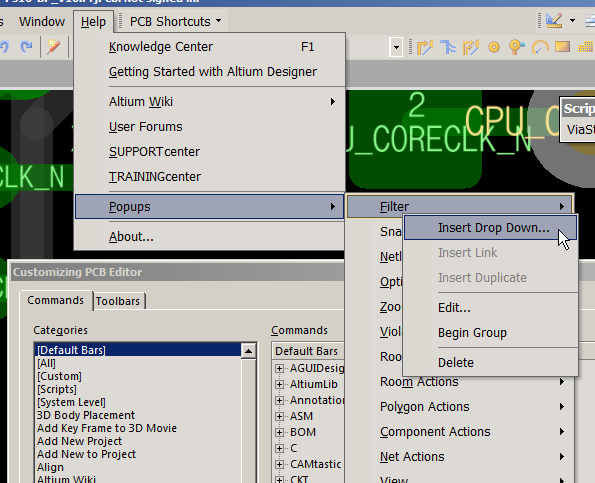Open the Window menu
This screenshot has height=483, width=595.
pos(42,22)
